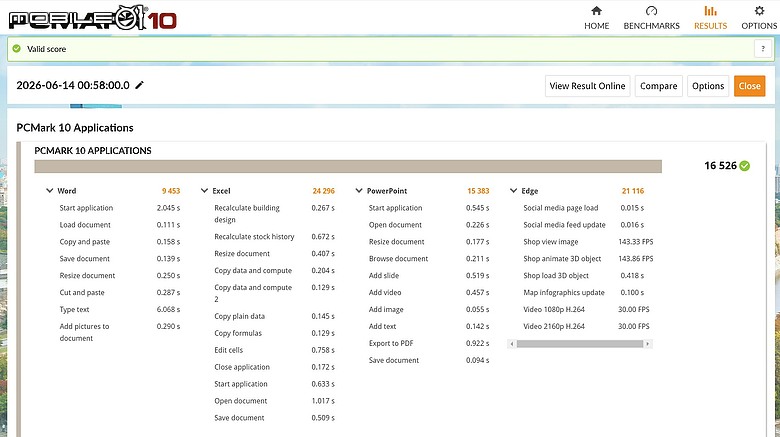Click the PowerPoint score 15 383
Image resolution: width=780 pixels, height=437 pixels.
click(478, 191)
